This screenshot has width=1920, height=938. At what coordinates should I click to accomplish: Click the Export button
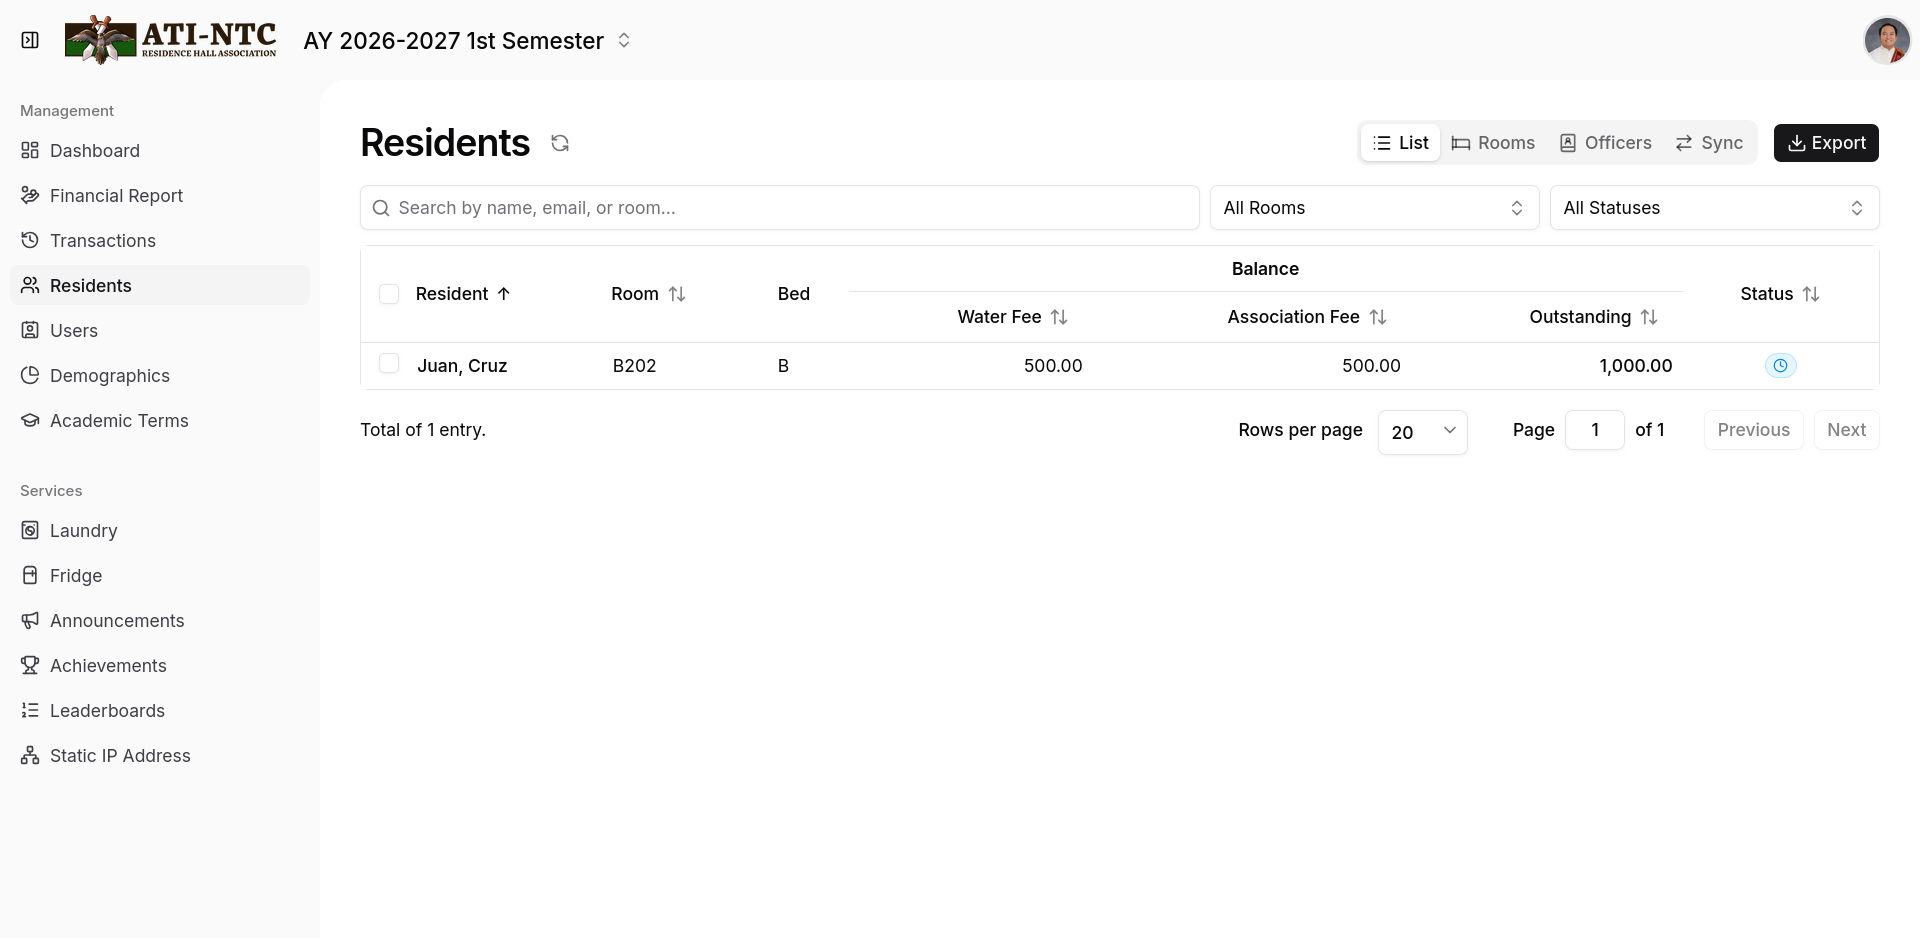(1826, 143)
